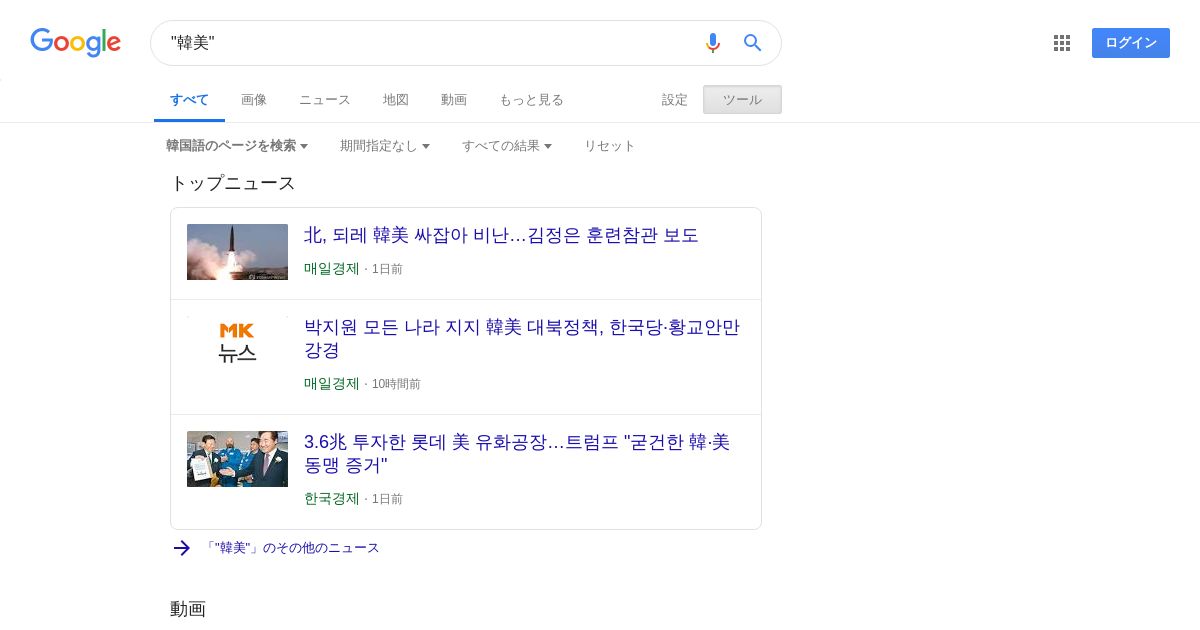This screenshot has width=1200, height=630.
Task: Click the Lotte plant ceremony thumbnail
Action: [237, 459]
